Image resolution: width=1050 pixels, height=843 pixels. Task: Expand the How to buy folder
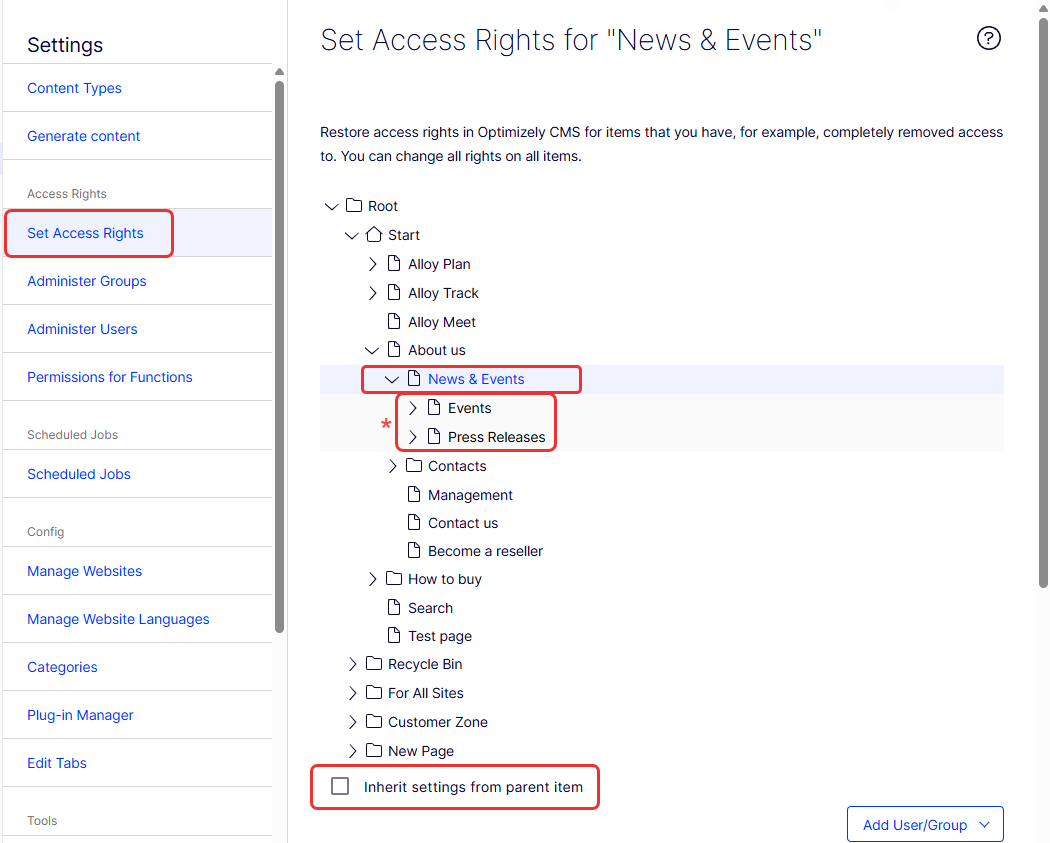click(x=372, y=579)
